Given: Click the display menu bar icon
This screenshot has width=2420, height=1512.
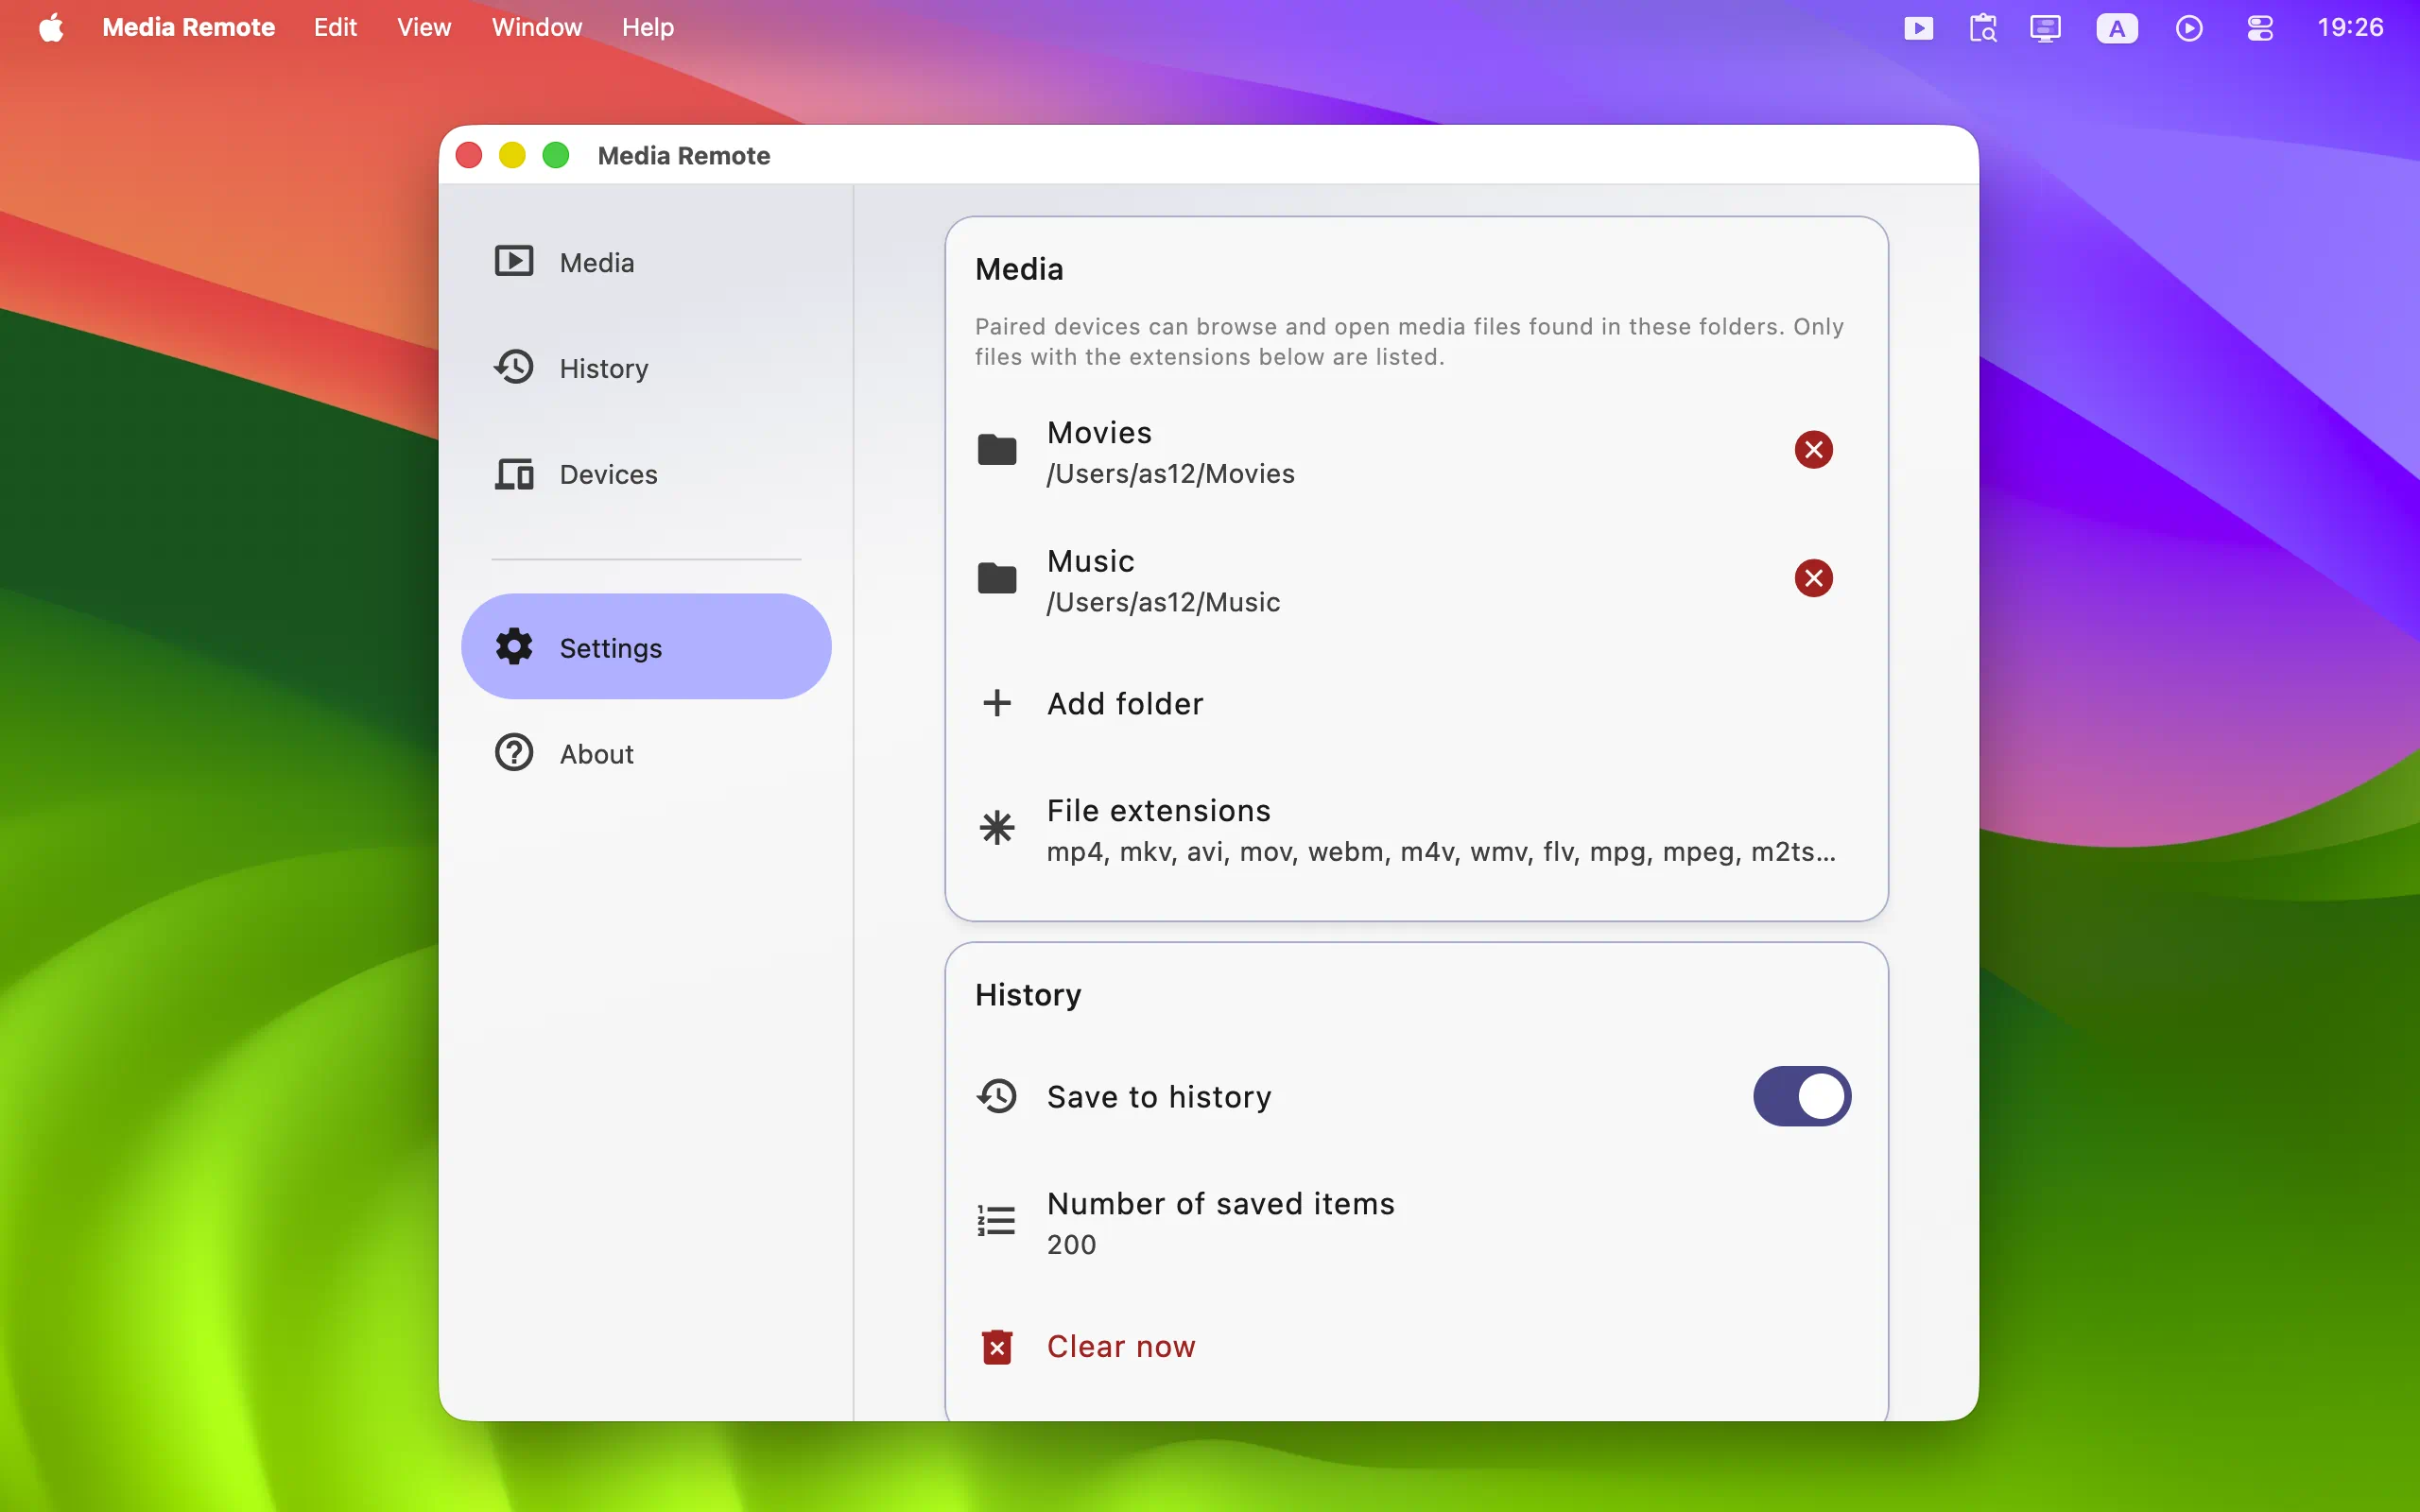Looking at the screenshot, I should [x=2046, y=28].
